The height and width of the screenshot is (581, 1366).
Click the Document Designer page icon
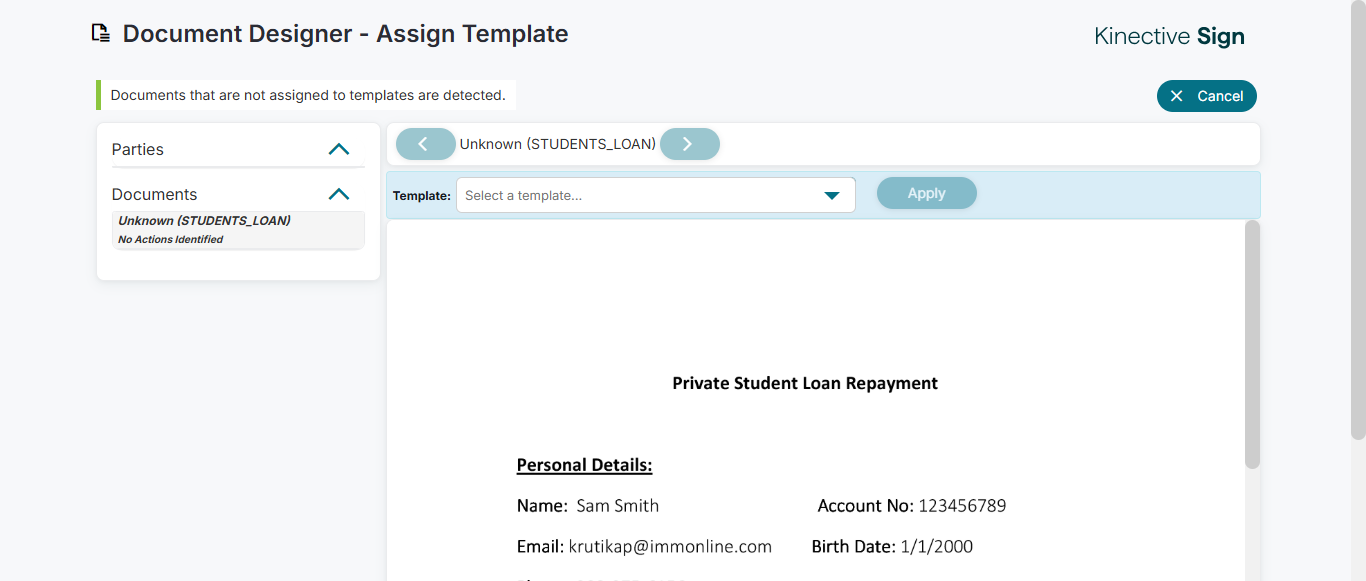pyautogui.click(x=100, y=34)
